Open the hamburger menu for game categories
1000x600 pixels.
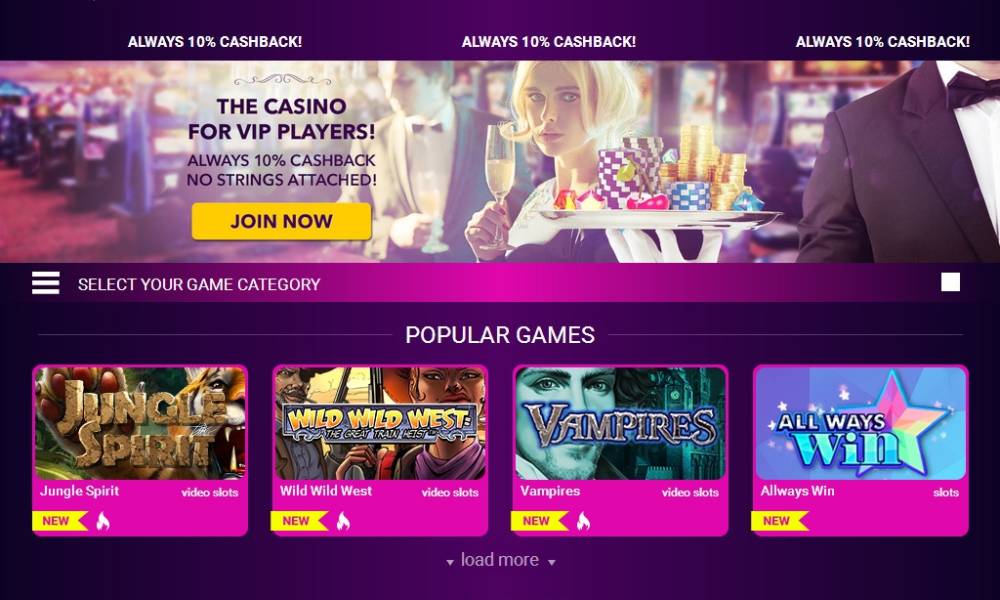pyautogui.click(x=46, y=283)
